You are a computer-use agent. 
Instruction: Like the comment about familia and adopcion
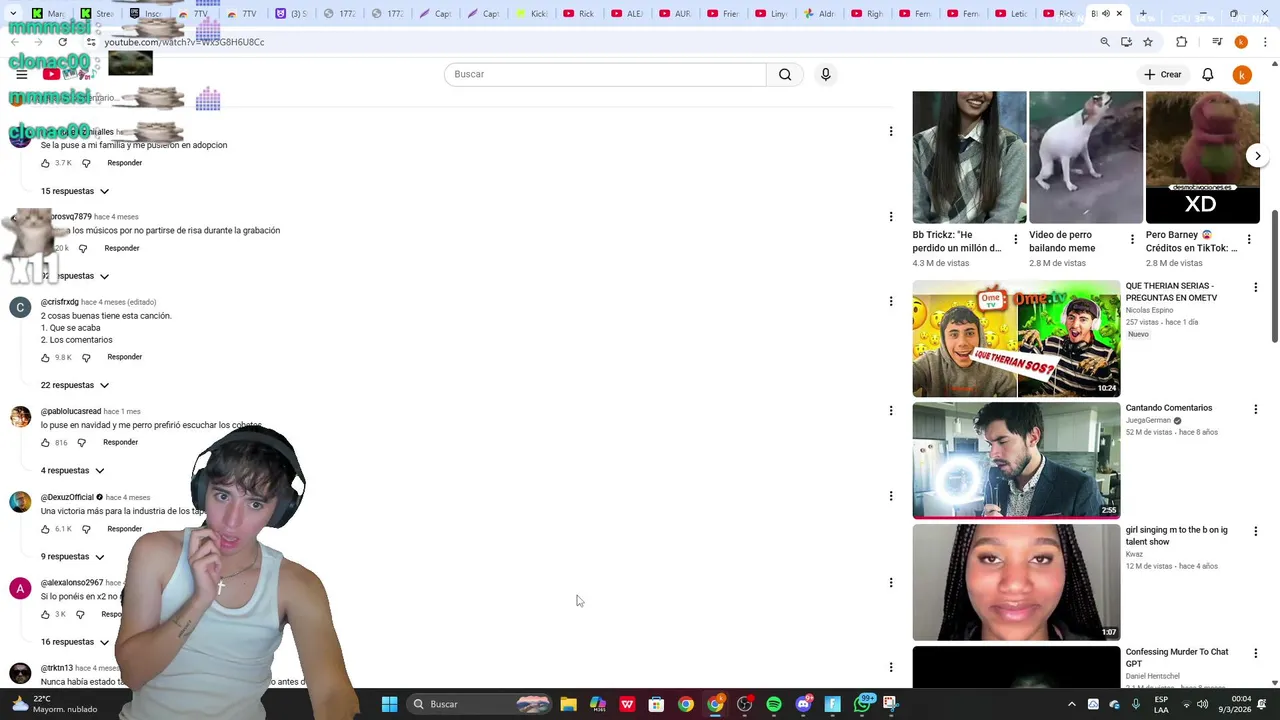click(x=45, y=163)
